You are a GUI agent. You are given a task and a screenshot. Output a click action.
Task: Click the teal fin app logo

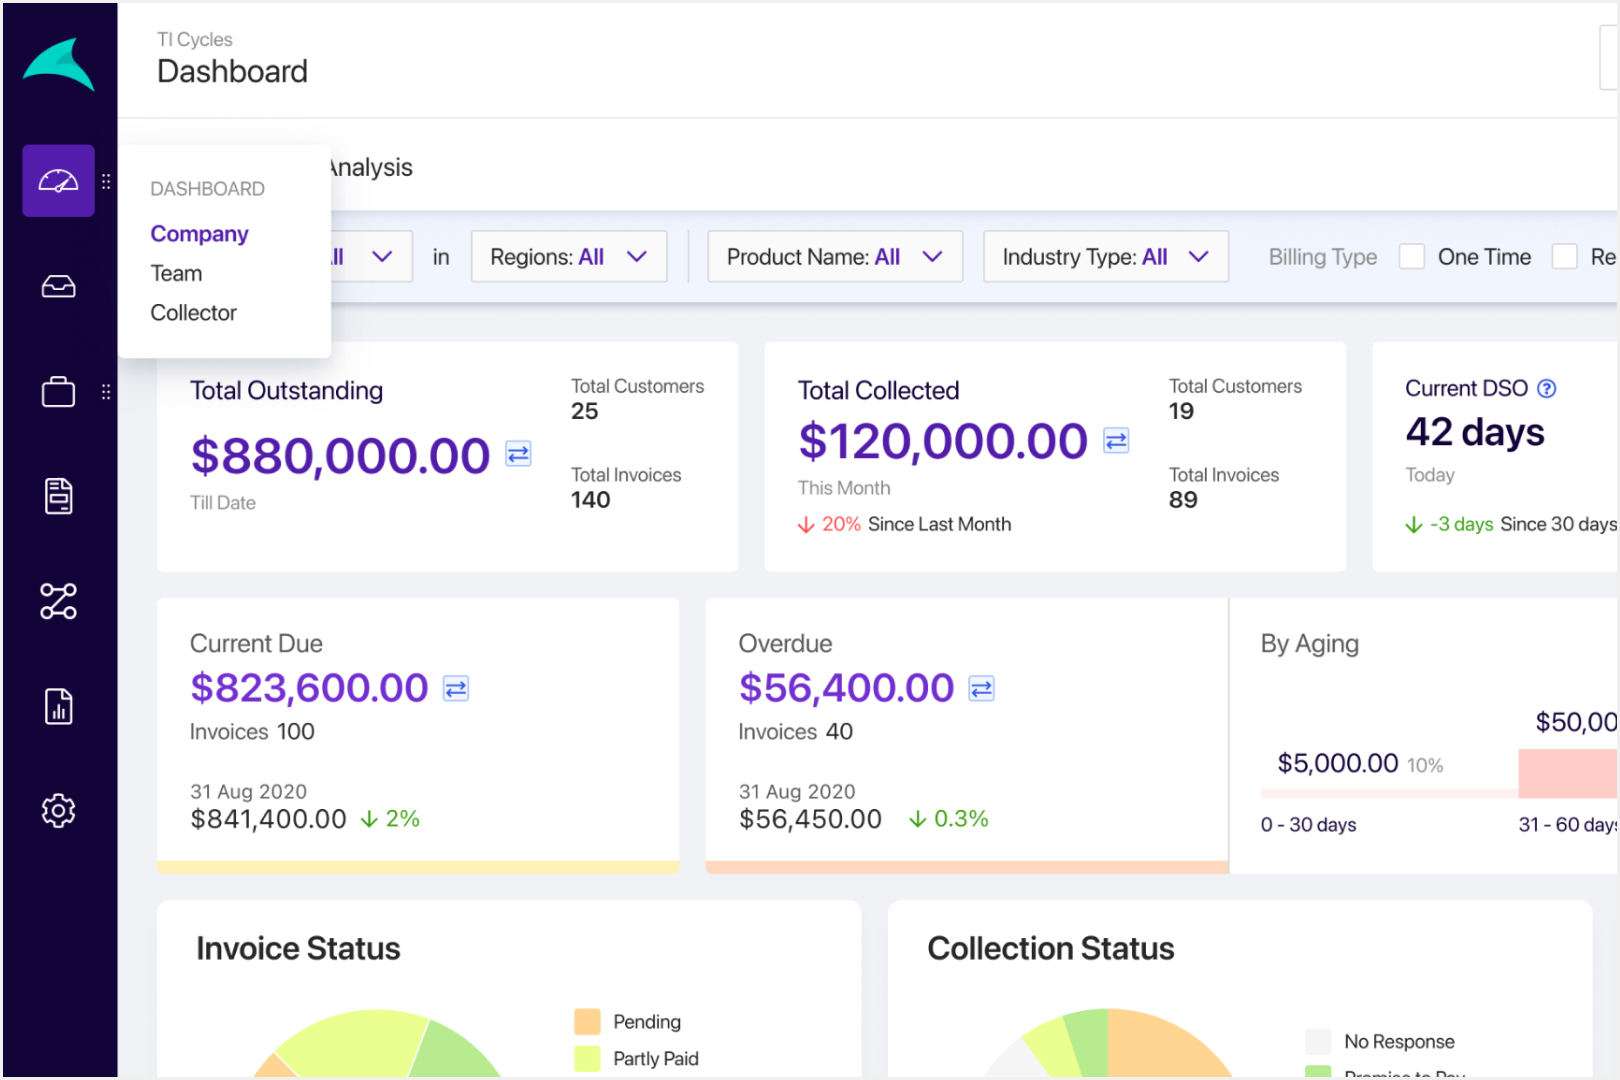(x=59, y=66)
